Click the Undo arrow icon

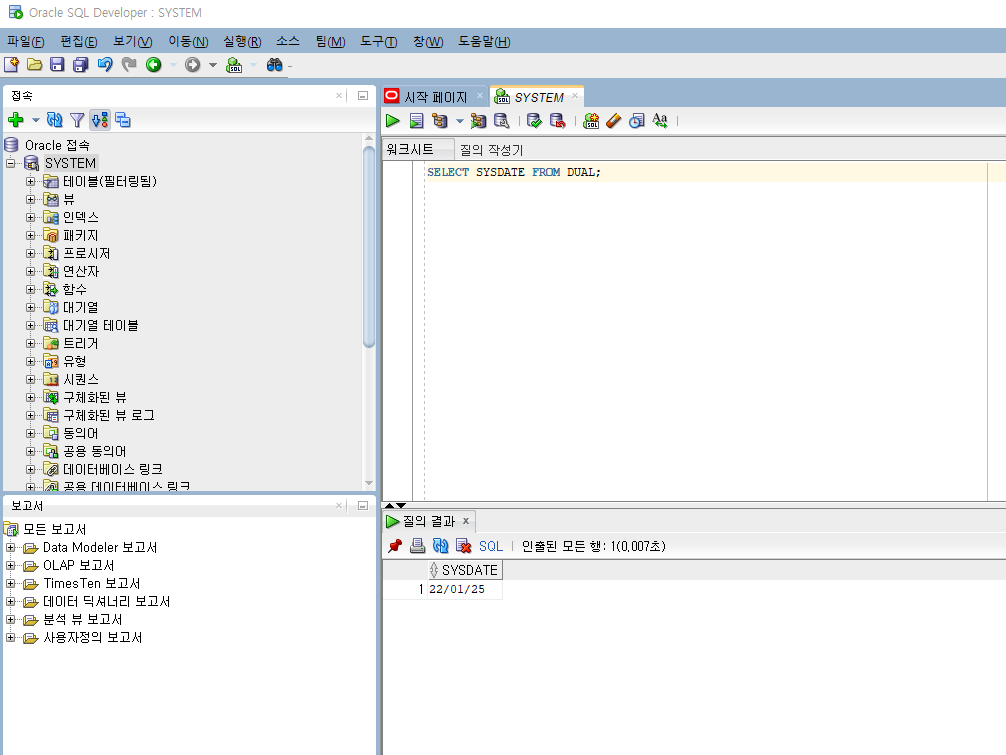tap(105, 65)
